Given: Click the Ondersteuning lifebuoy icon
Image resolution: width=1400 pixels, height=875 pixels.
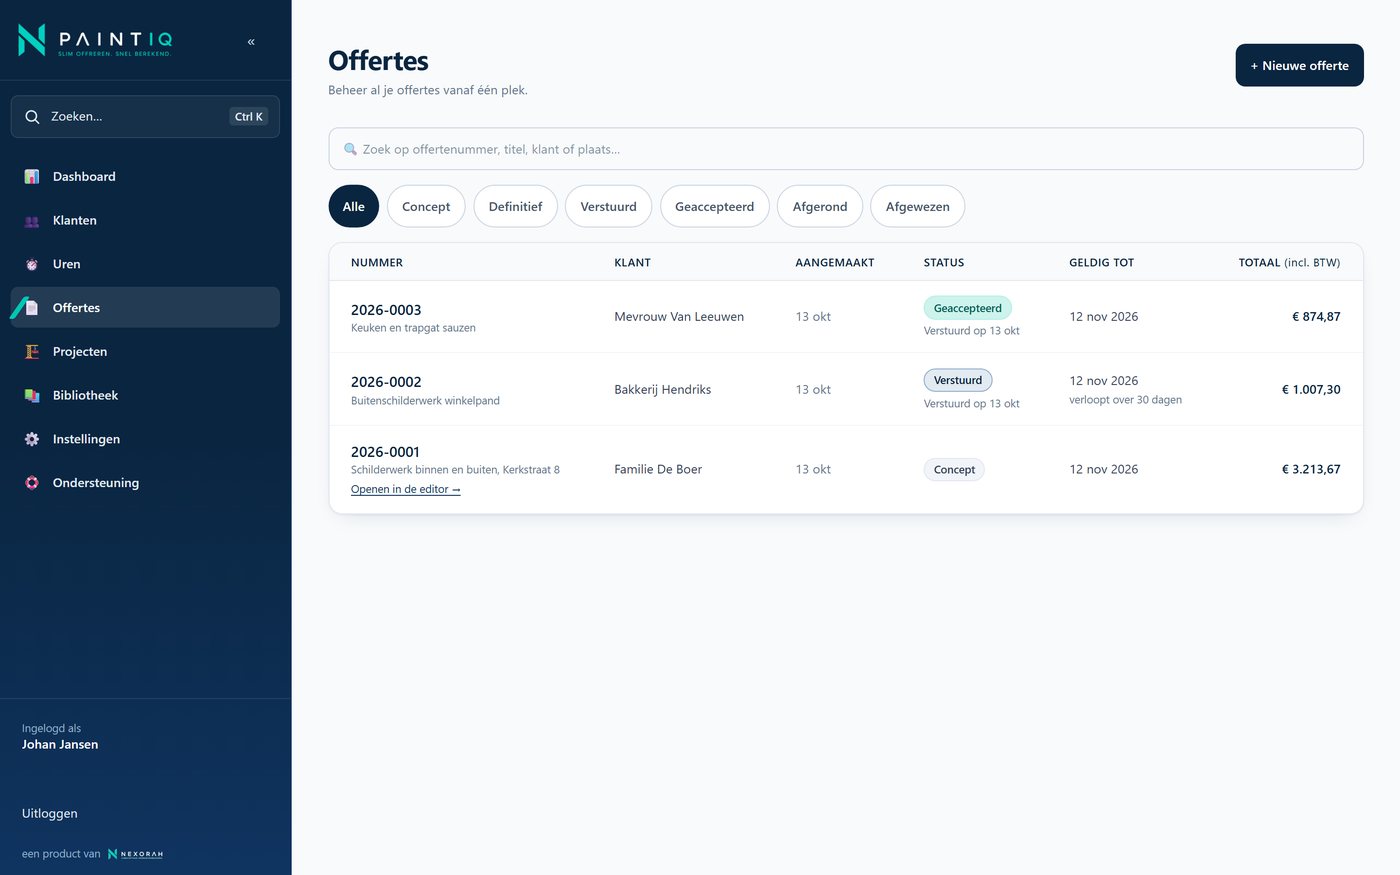Looking at the screenshot, I should (32, 483).
